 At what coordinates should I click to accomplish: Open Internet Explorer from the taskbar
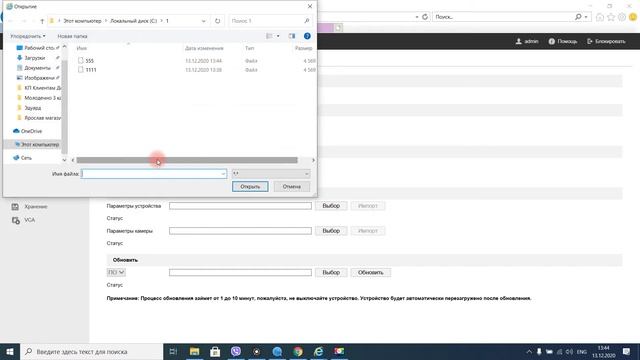click(x=318, y=352)
